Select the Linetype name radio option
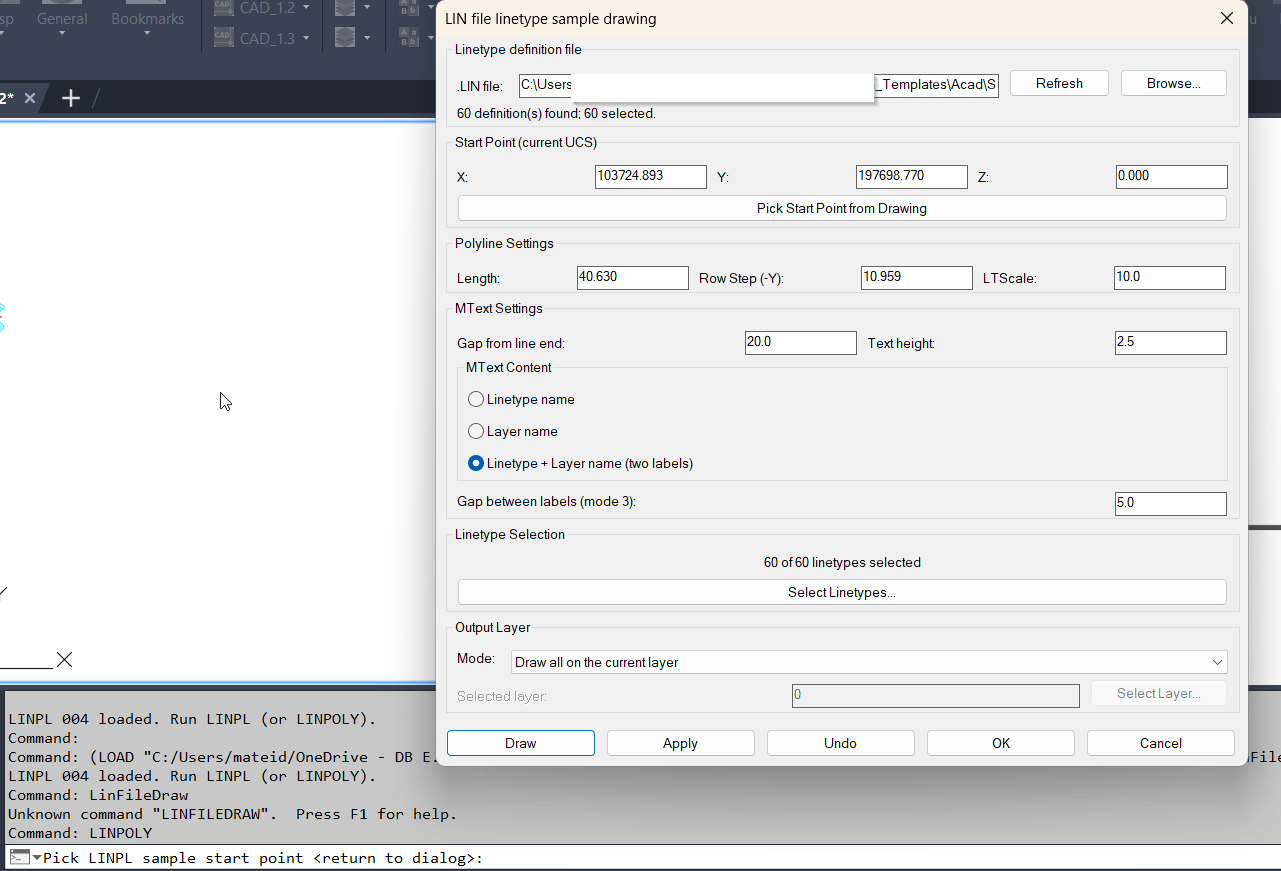The image size is (1281, 871). (x=476, y=399)
